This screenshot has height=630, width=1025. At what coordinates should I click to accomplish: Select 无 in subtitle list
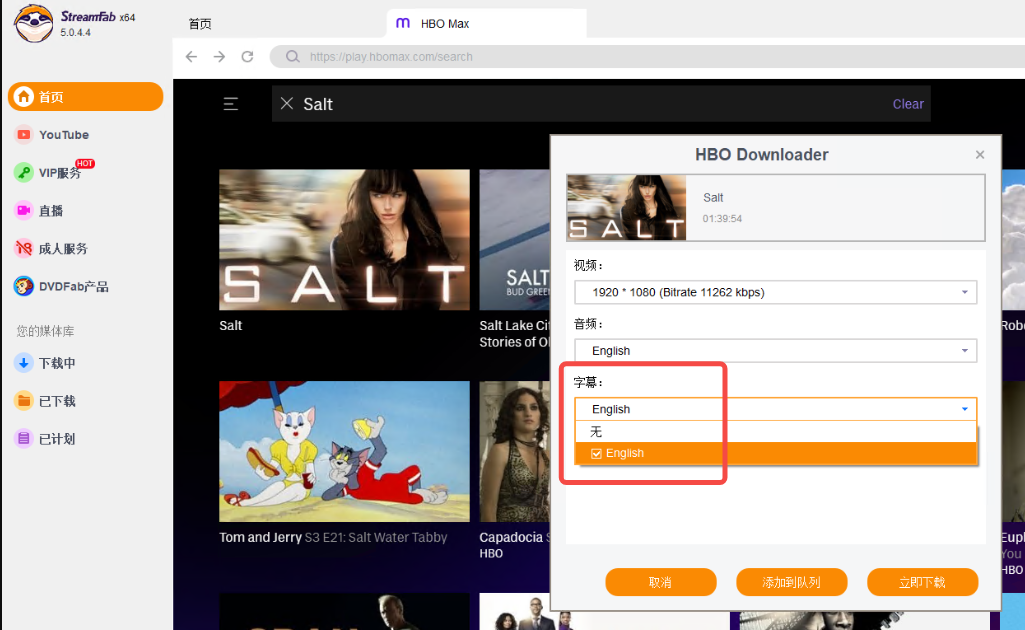click(x=775, y=432)
